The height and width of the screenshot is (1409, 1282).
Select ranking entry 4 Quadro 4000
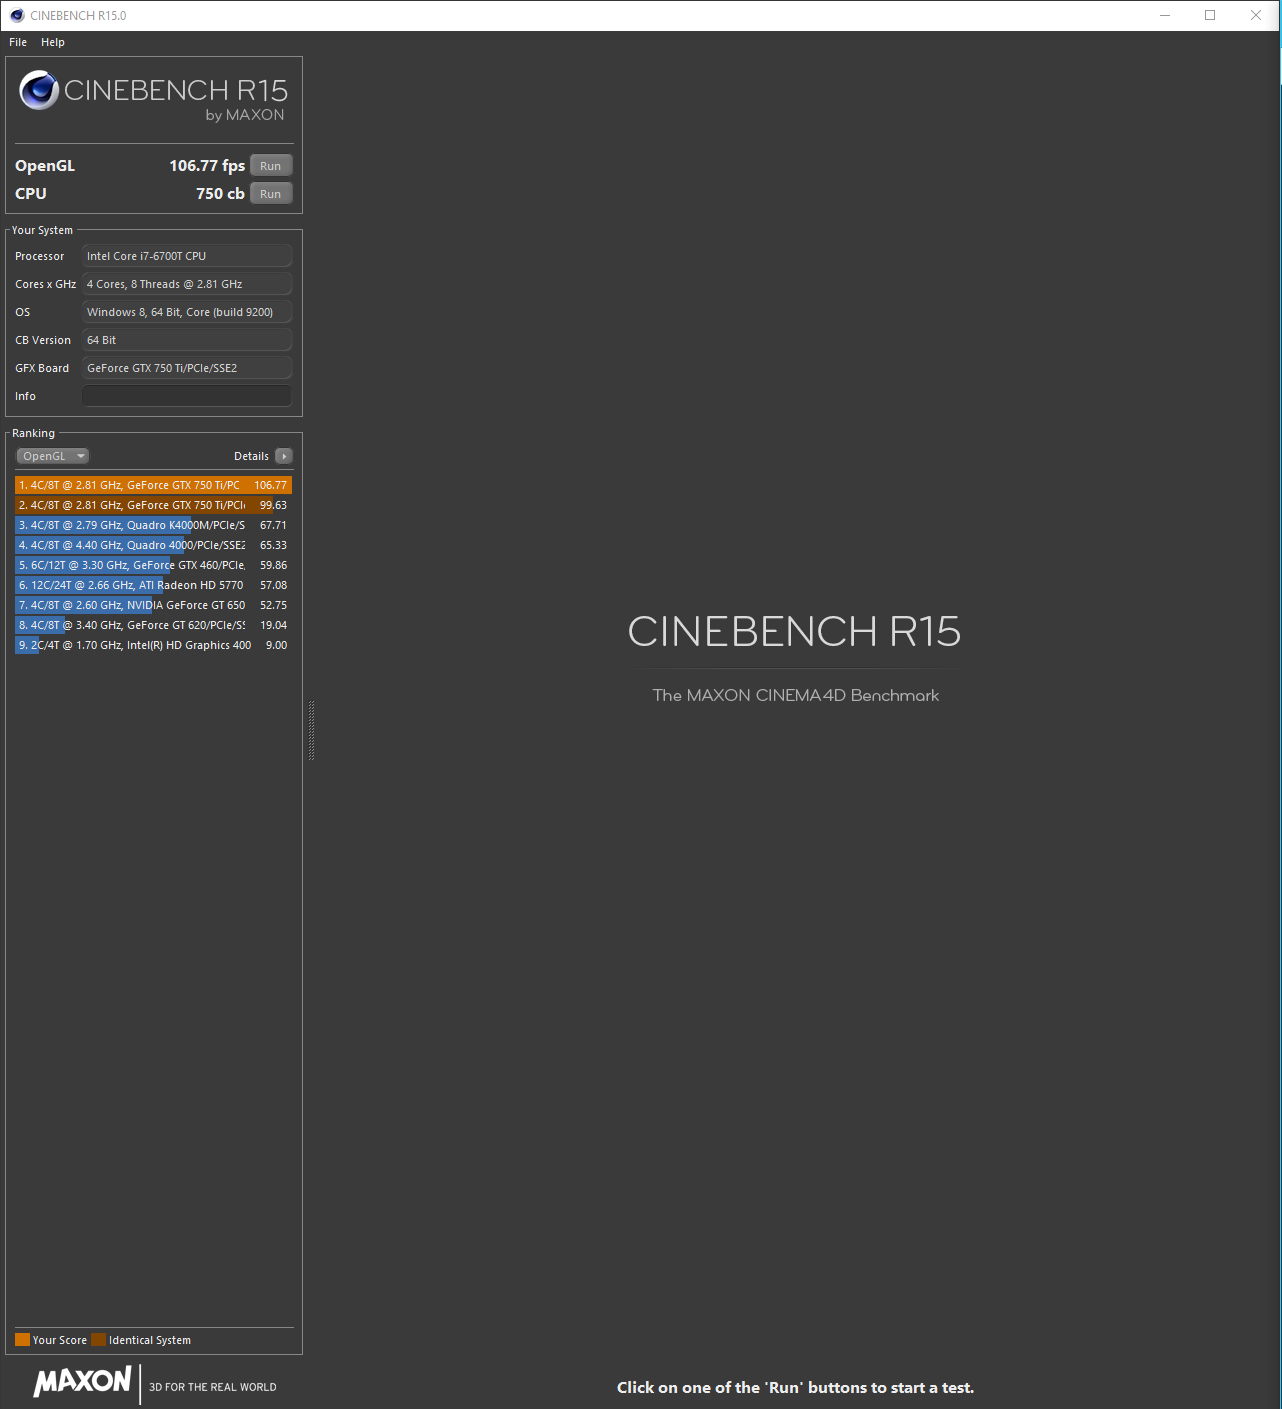153,545
